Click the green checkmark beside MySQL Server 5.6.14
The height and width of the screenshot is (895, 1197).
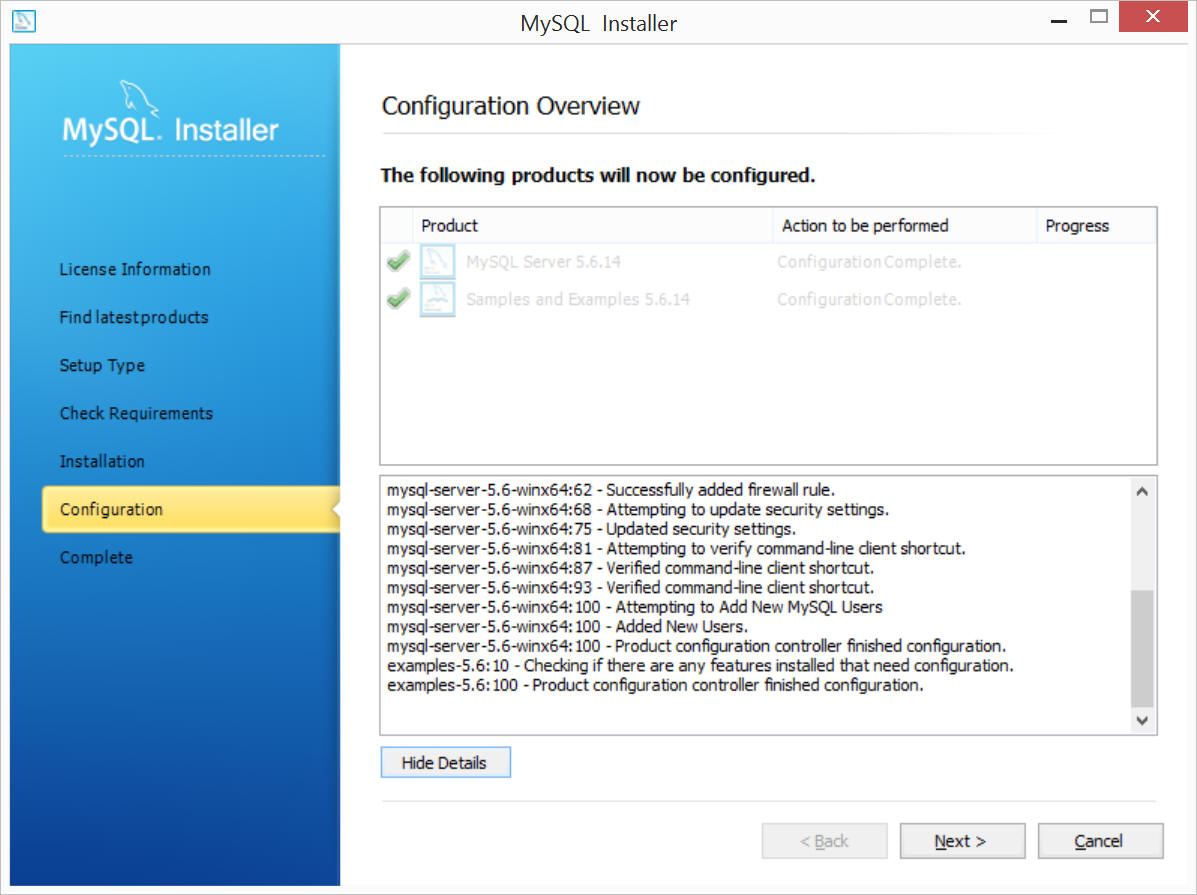[x=398, y=261]
